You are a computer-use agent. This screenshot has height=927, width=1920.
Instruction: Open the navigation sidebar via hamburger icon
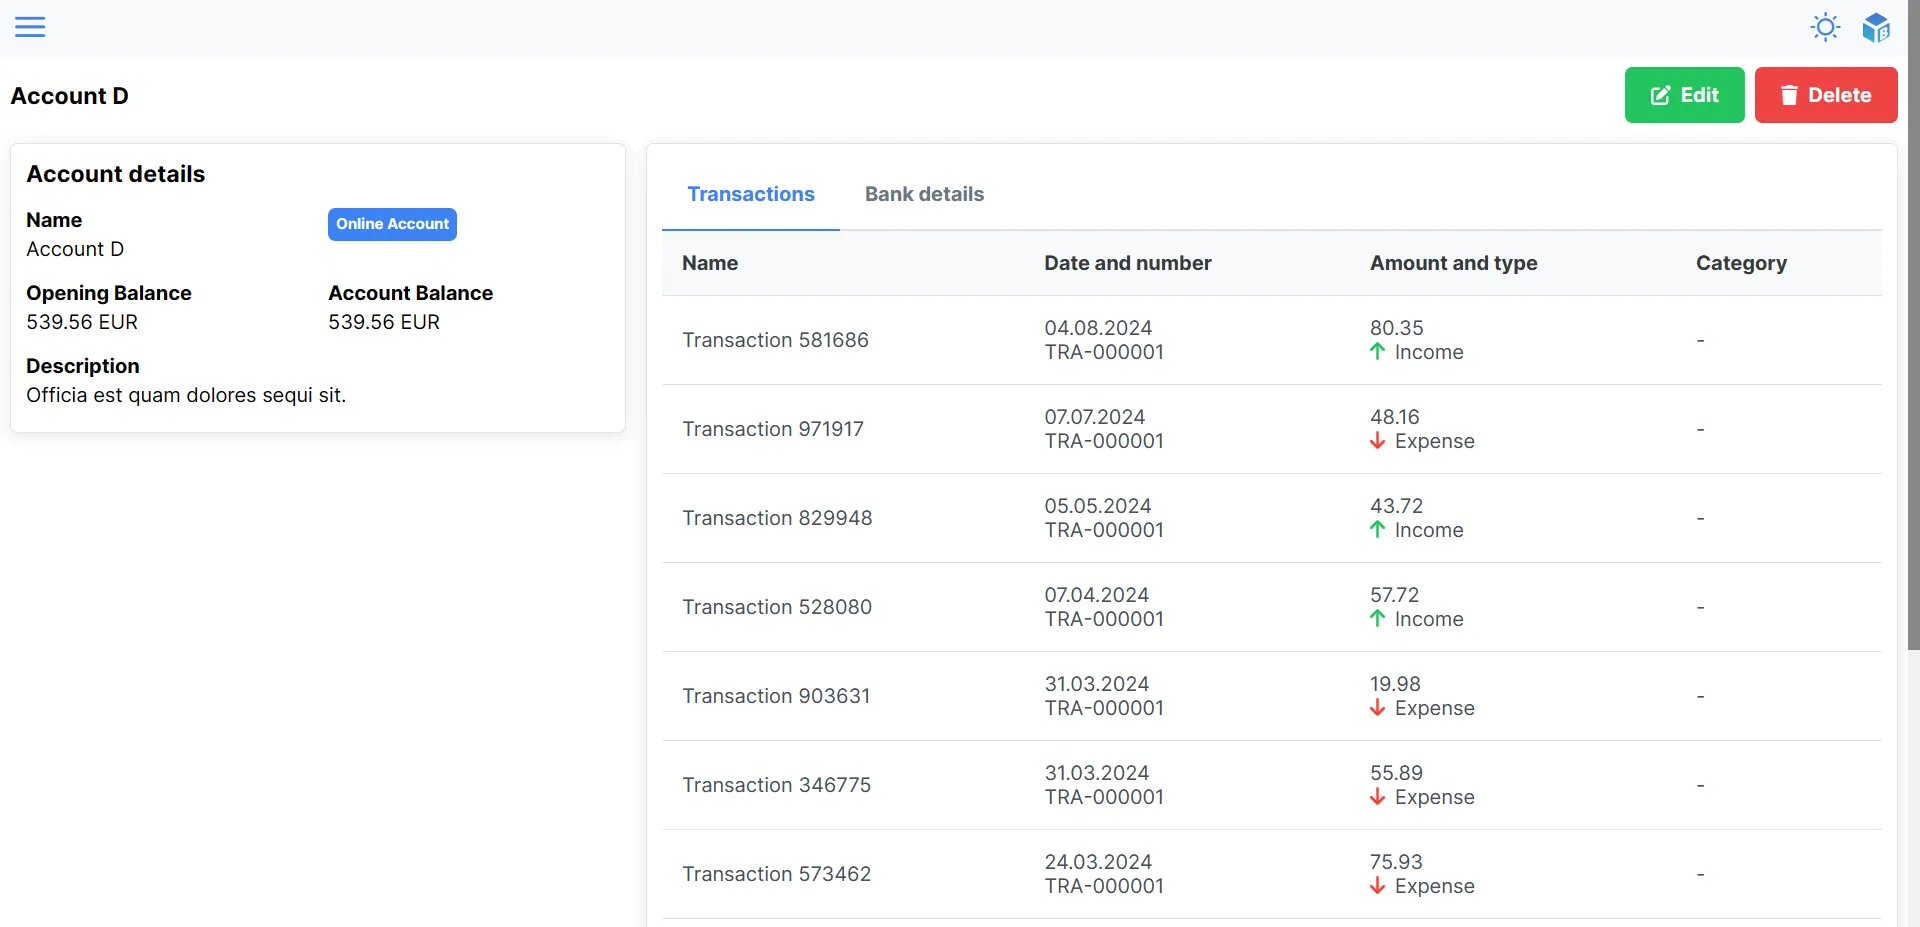click(x=30, y=27)
